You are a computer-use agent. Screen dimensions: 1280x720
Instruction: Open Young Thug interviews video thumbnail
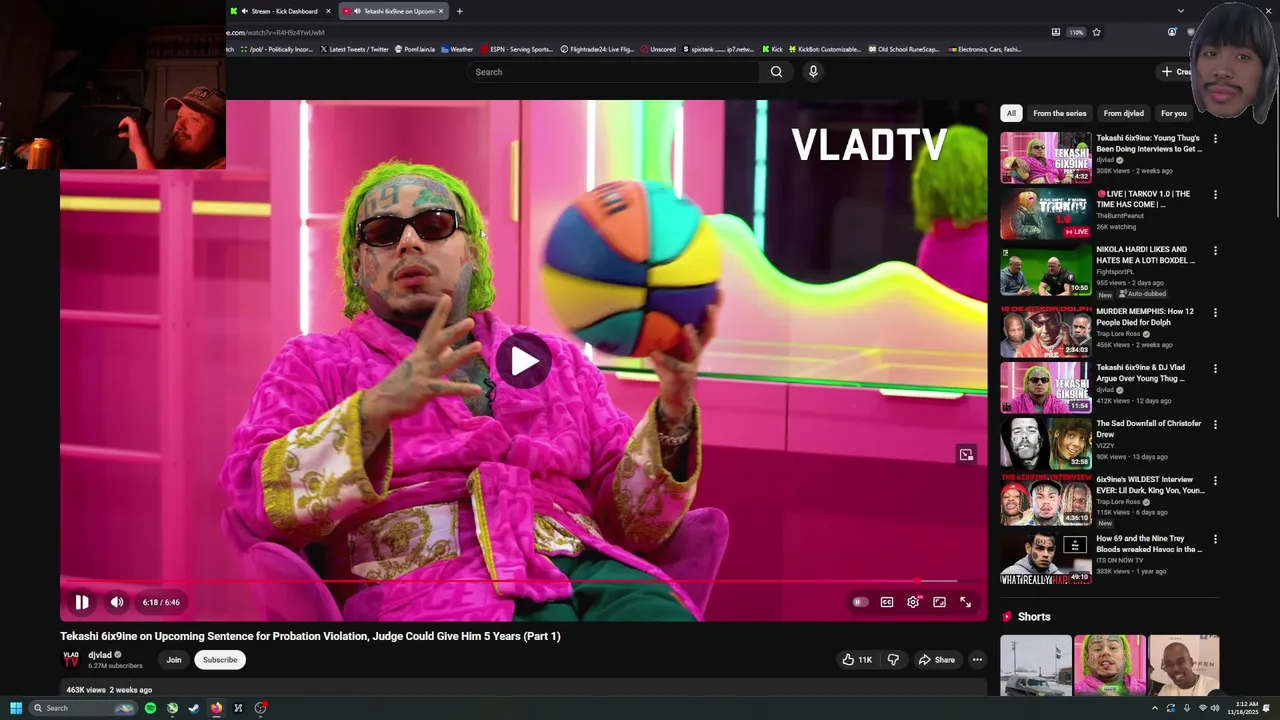1046,157
